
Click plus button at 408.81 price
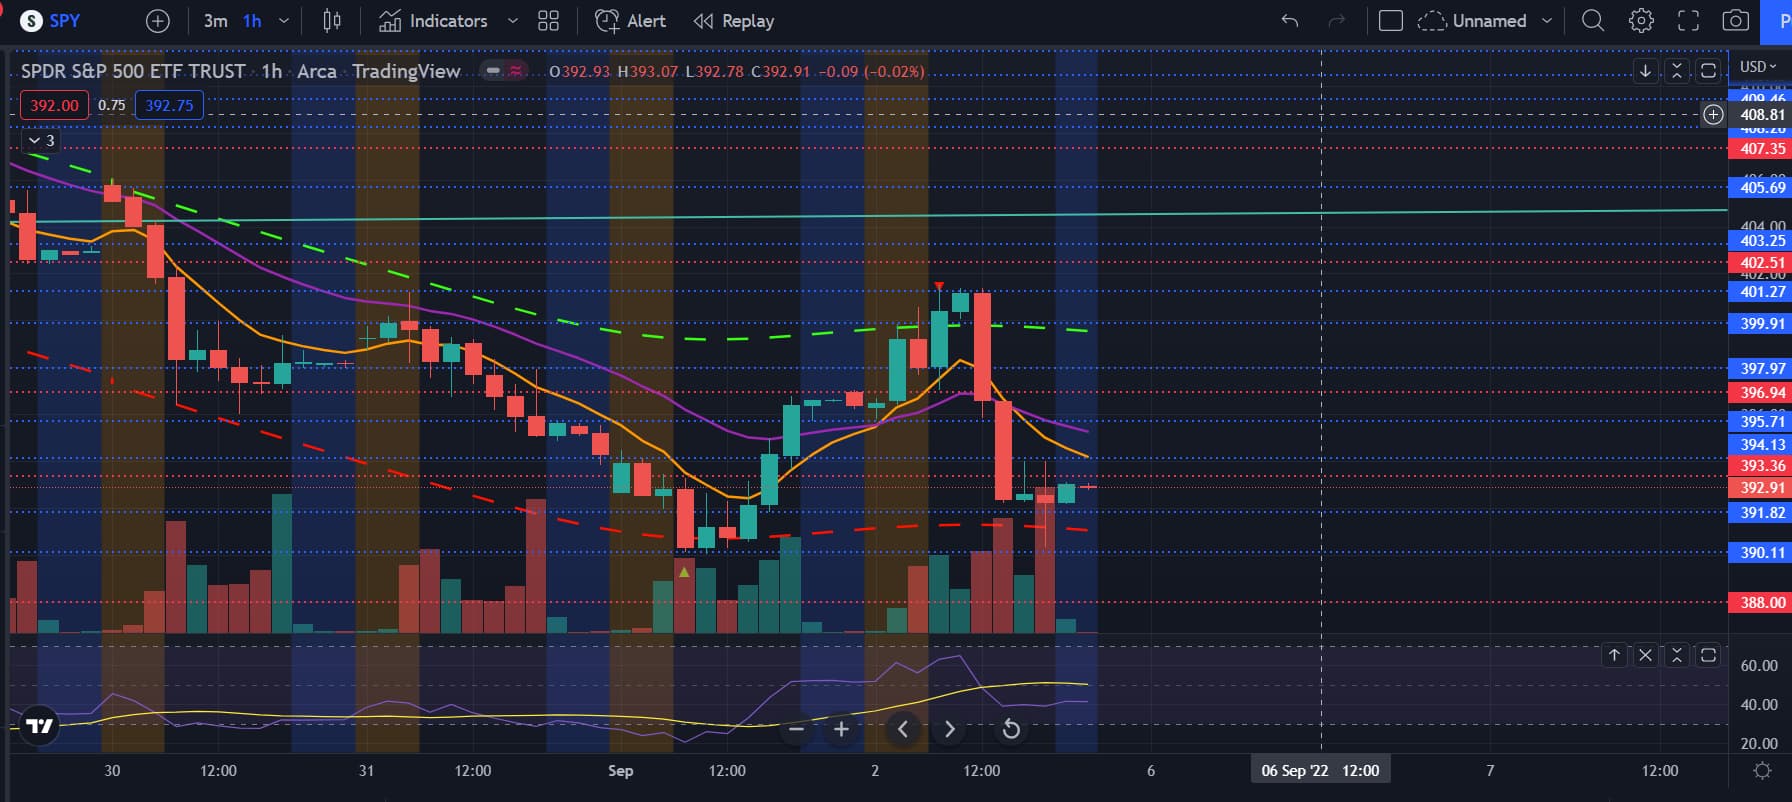[1713, 114]
